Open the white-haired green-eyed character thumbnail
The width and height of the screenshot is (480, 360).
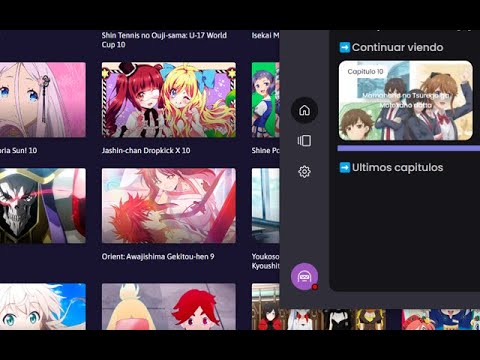point(43,307)
